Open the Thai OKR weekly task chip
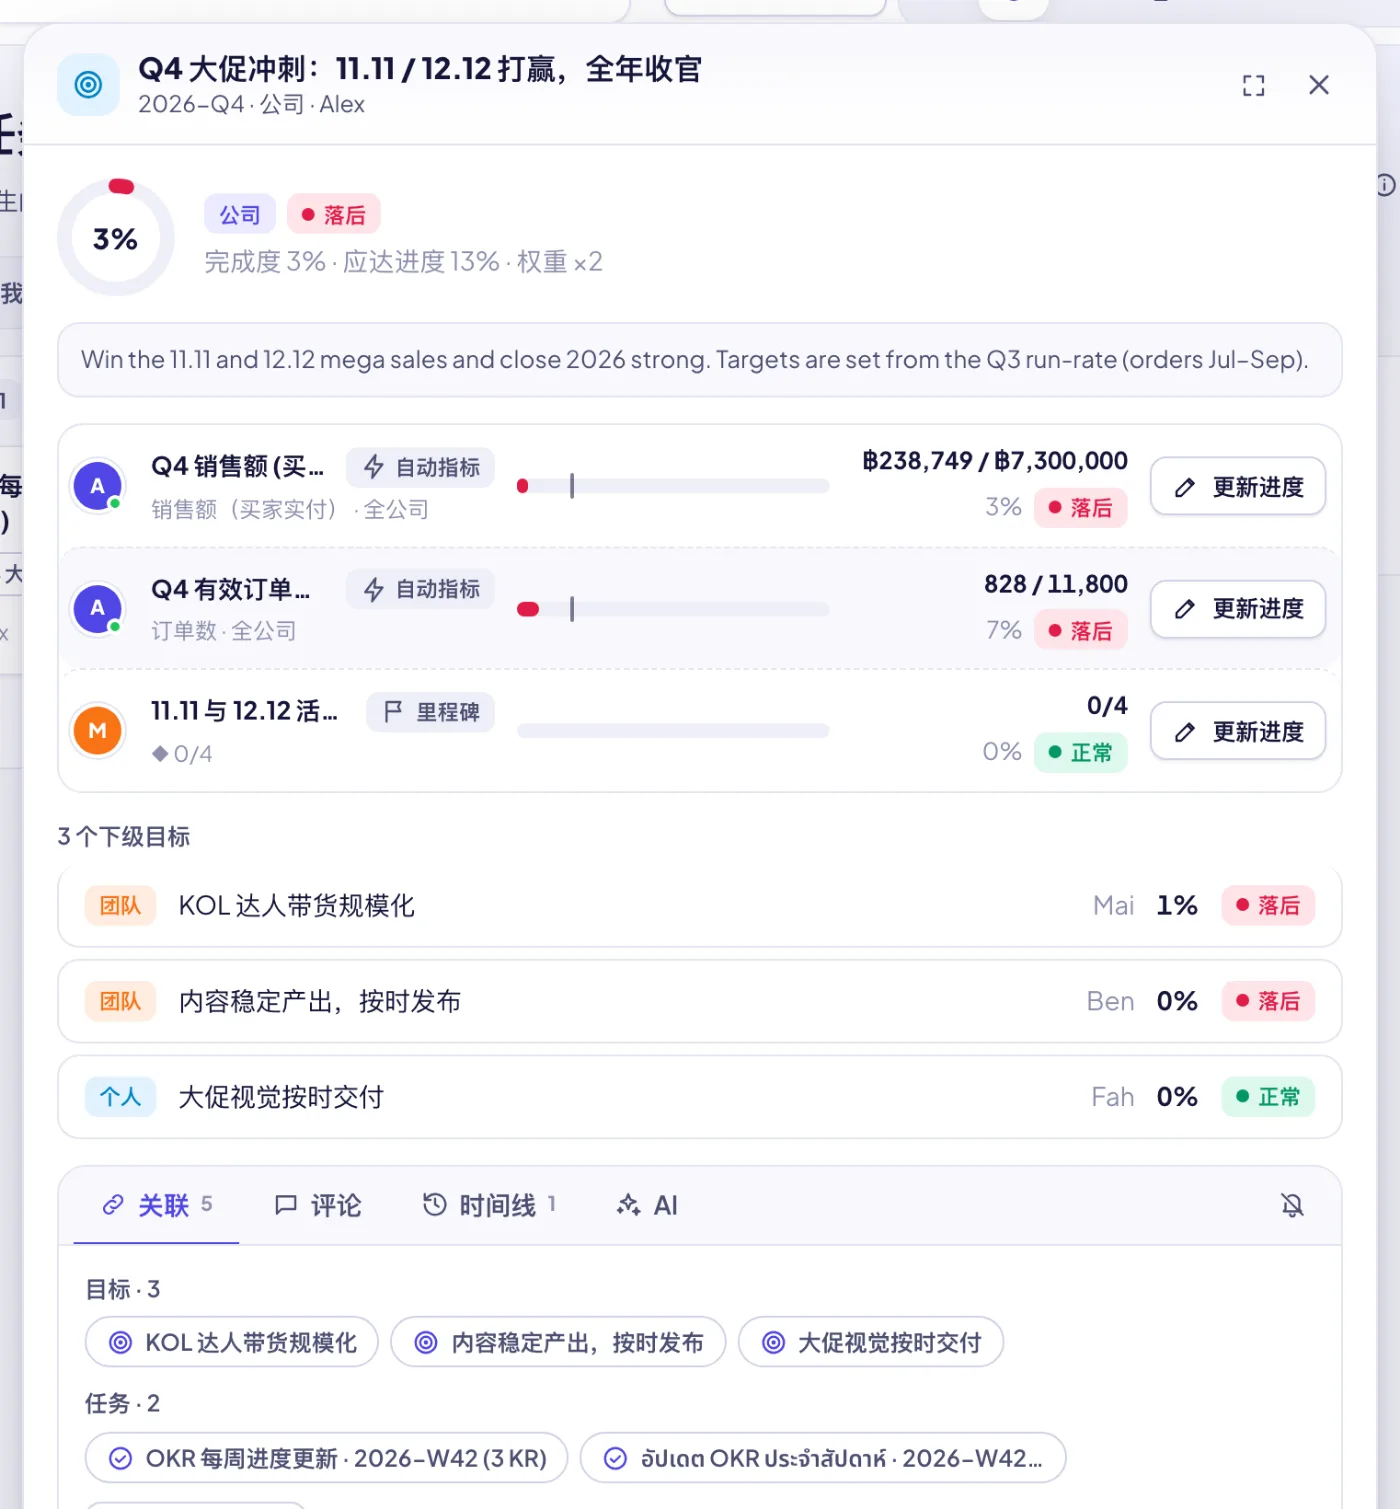1400x1509 pixels. 823,1458
